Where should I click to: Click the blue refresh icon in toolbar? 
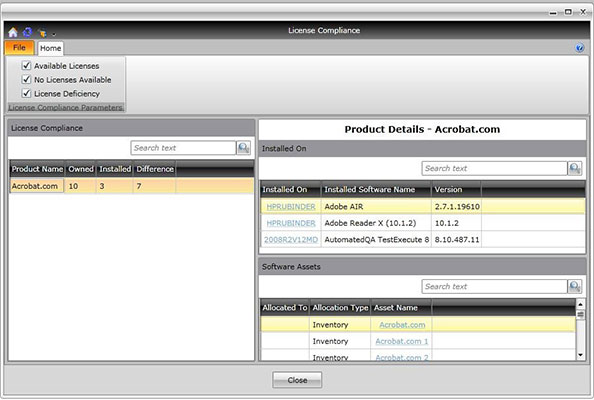point(28,33)
